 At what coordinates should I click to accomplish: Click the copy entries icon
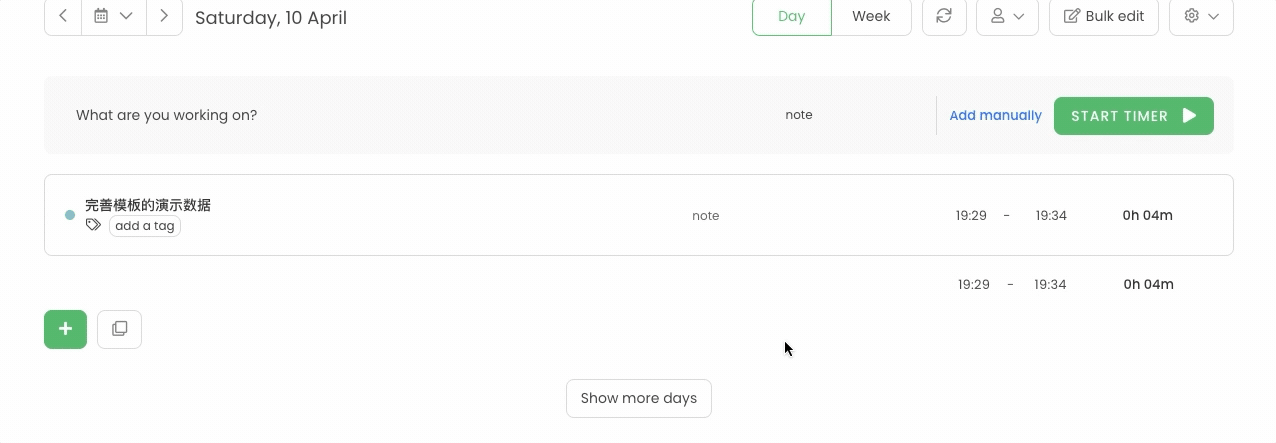pos(119,329)
